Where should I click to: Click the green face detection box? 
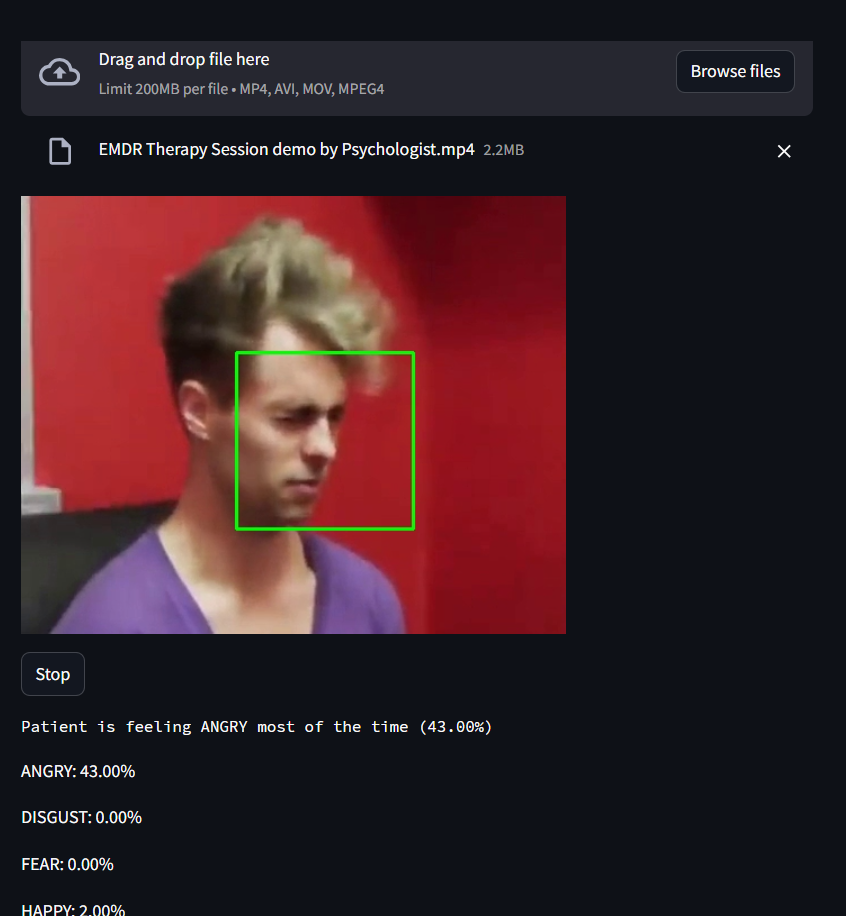tap(325, 441)
